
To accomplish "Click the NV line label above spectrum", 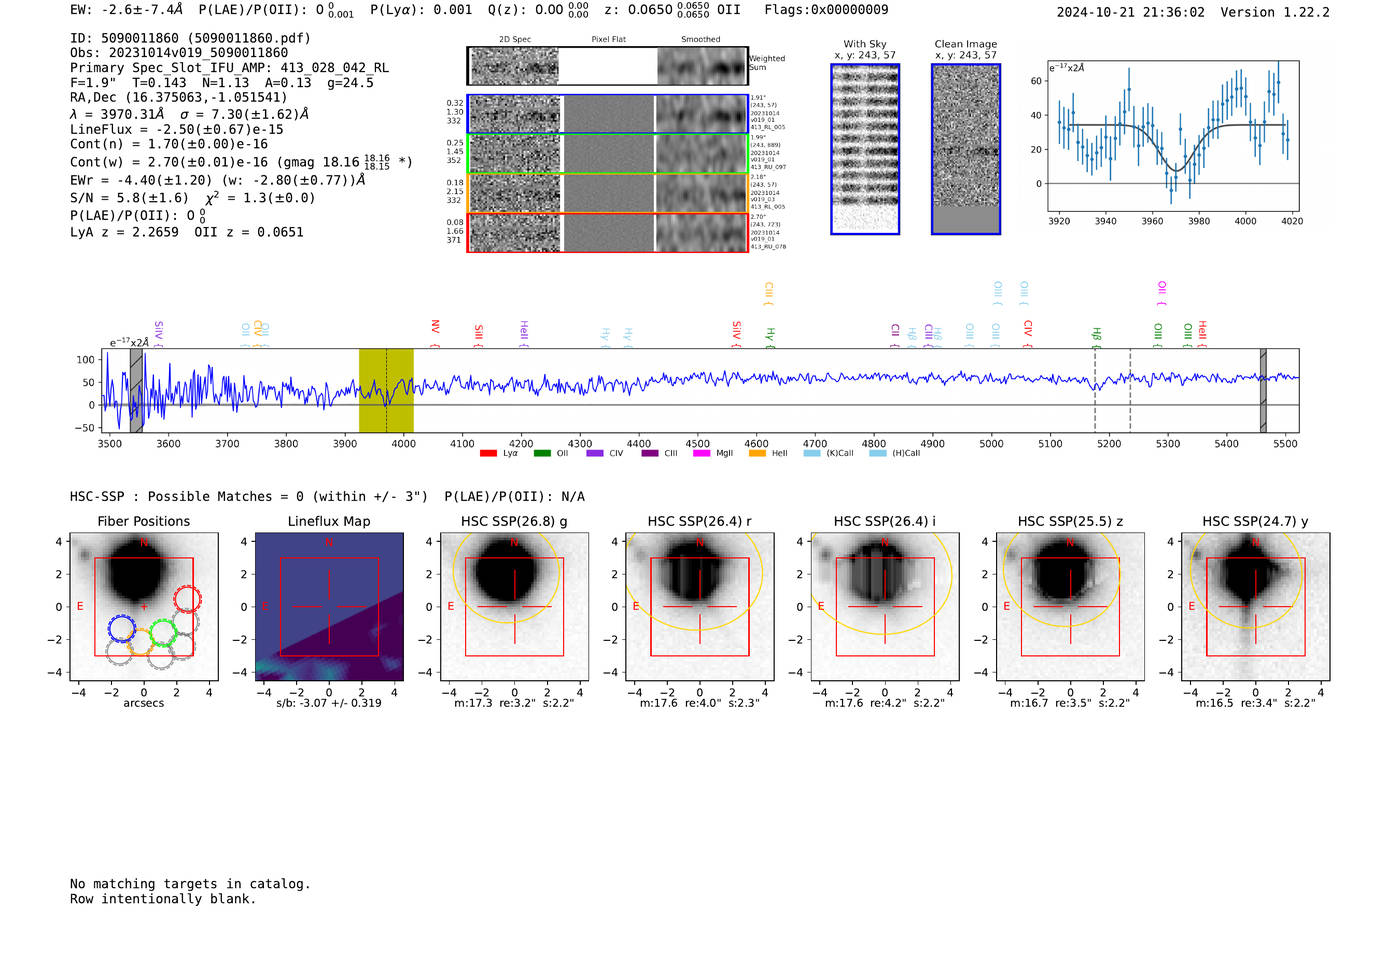I will [x=435, y=332].
